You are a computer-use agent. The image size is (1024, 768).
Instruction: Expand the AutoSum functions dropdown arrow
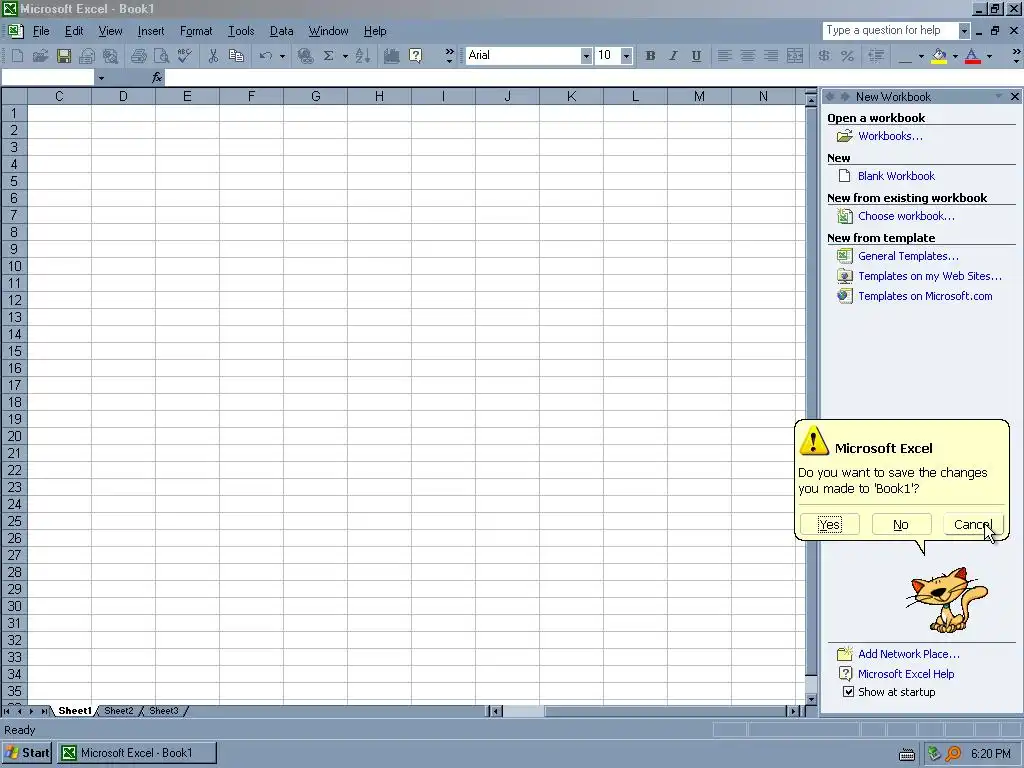(345, 56)
